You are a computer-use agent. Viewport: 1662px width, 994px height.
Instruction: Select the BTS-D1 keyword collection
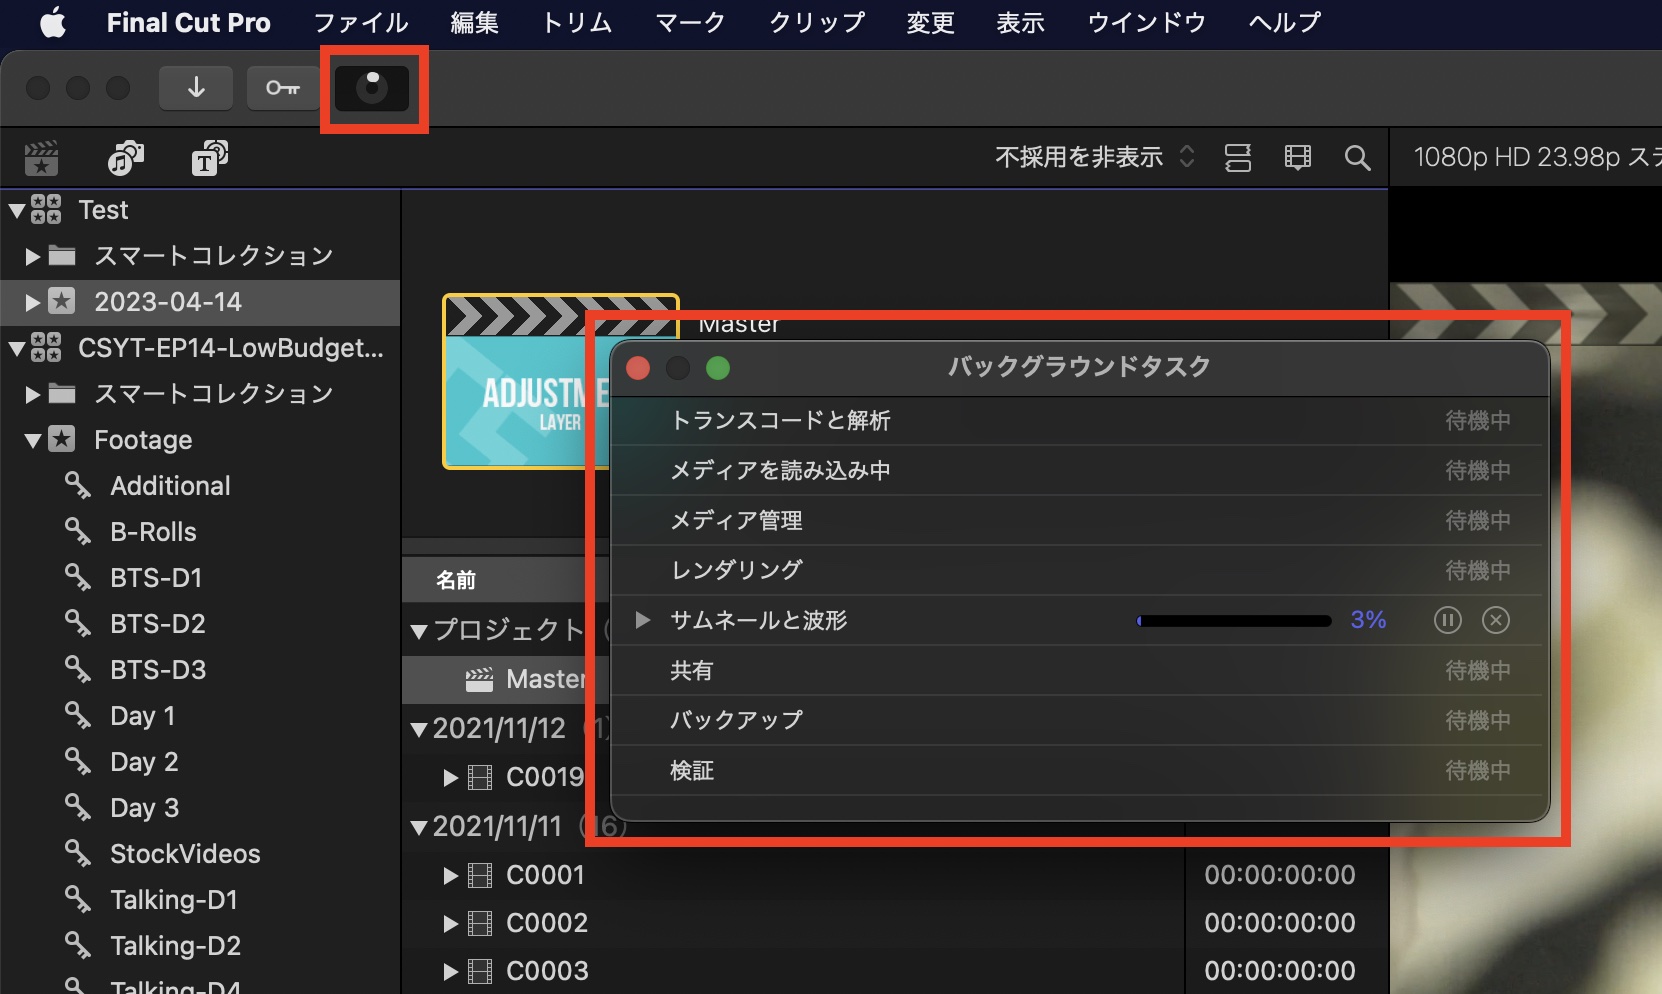156,578
